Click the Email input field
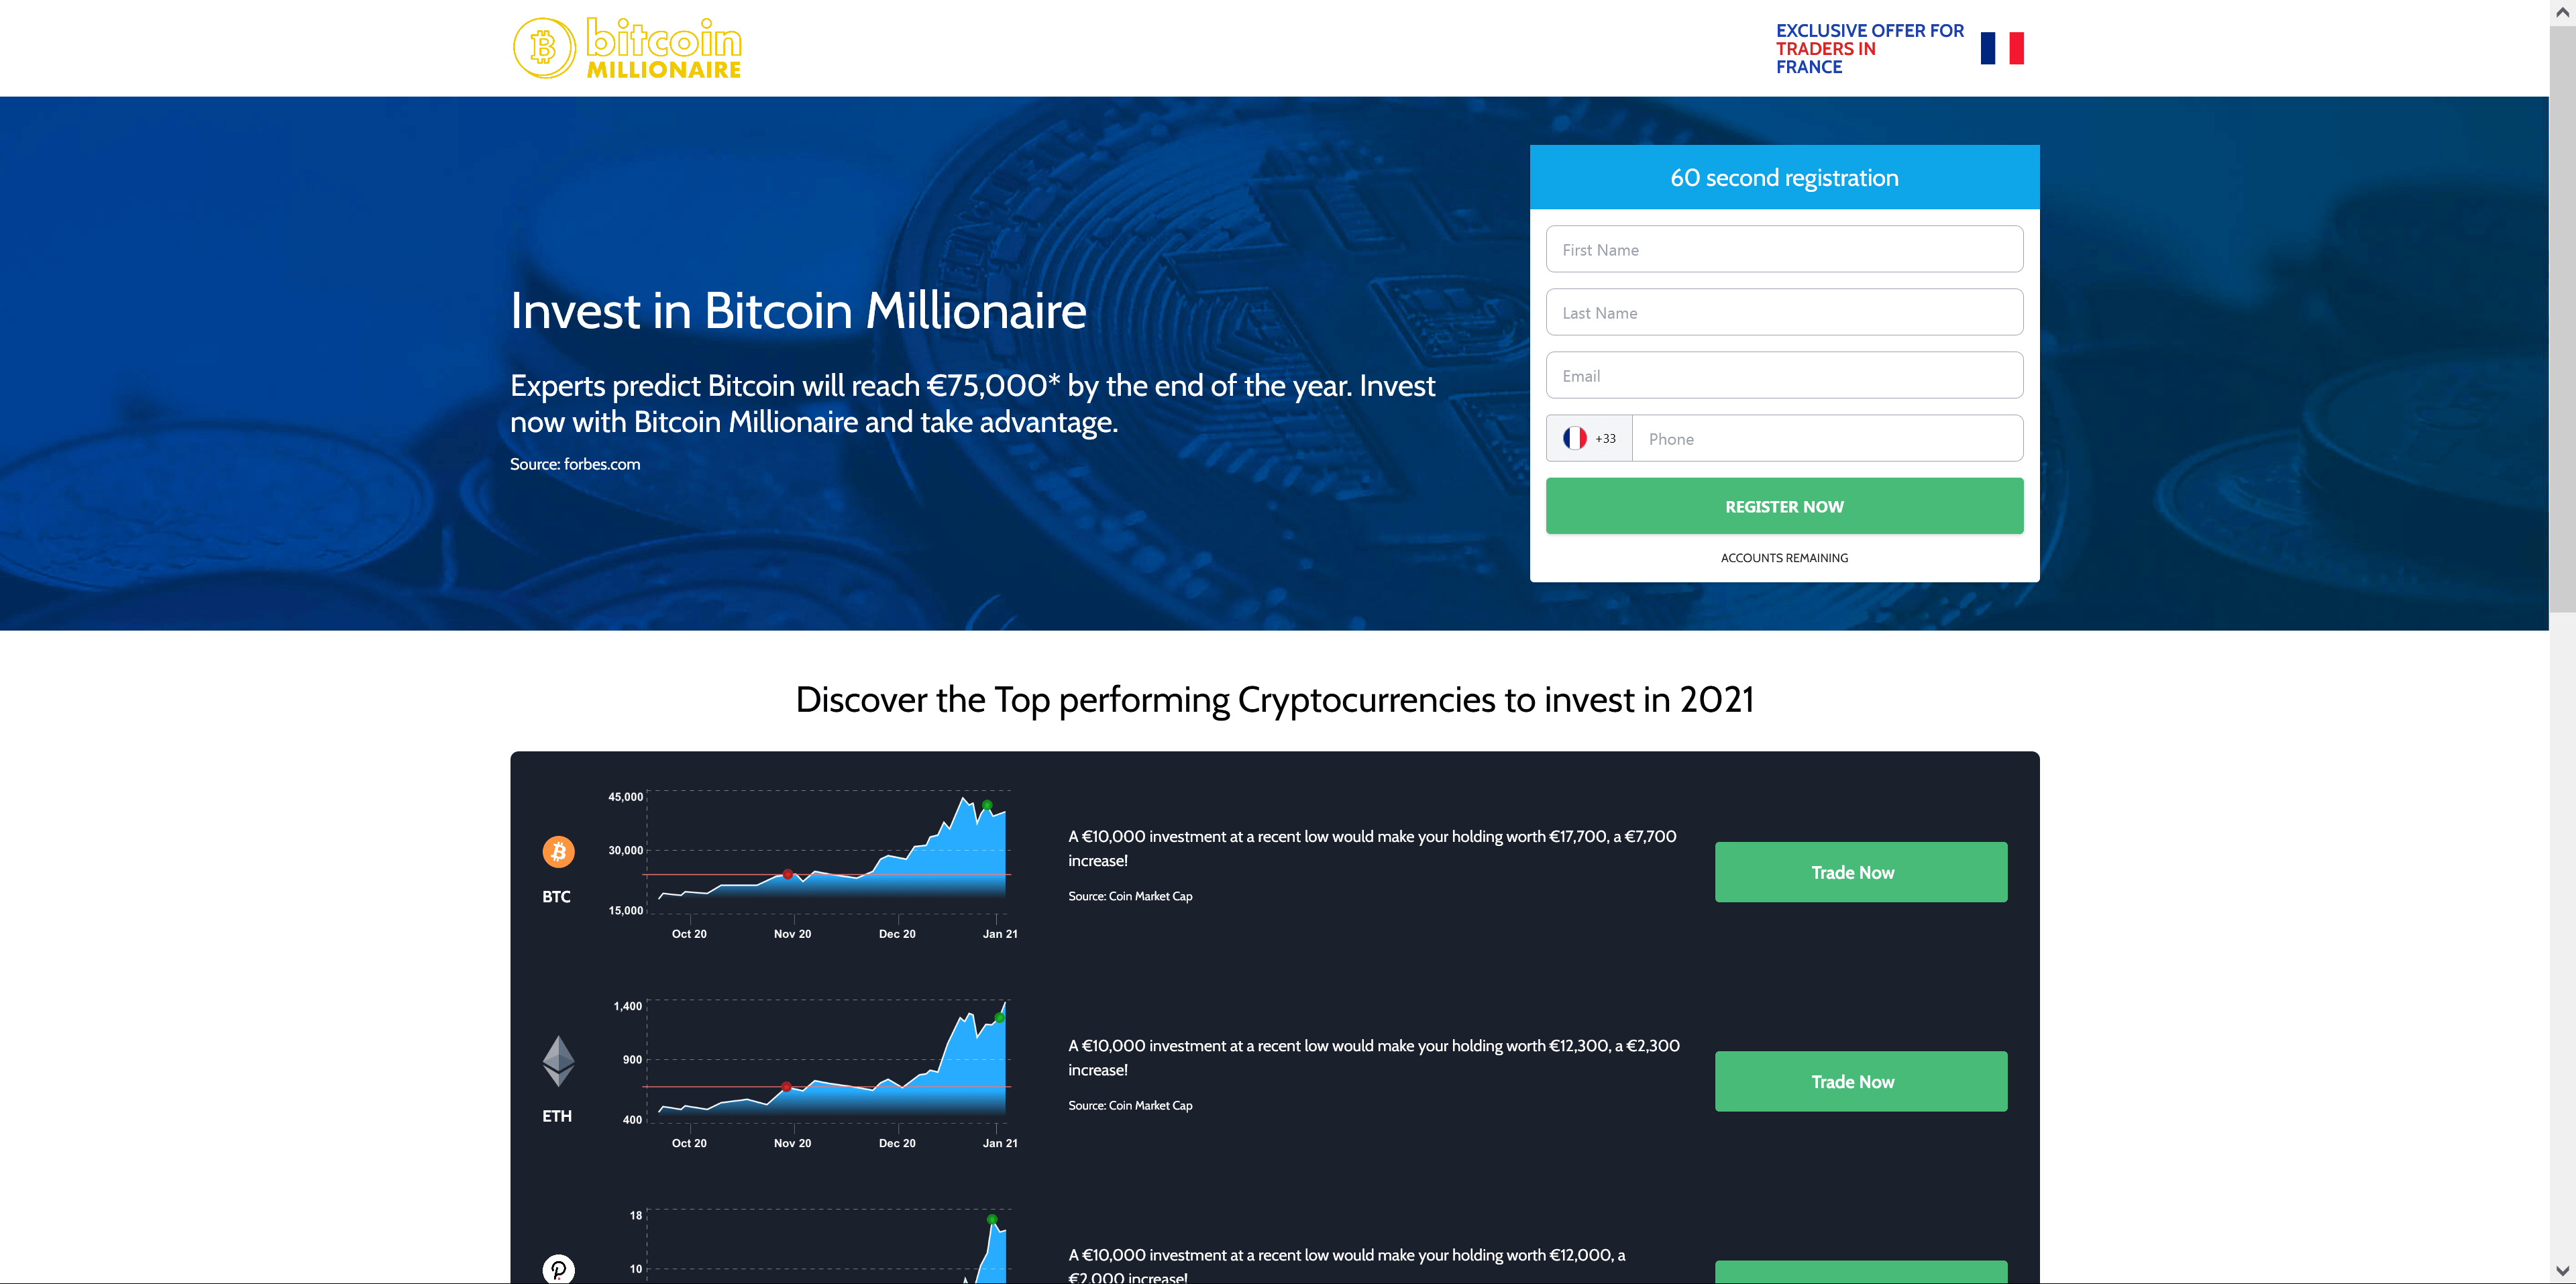 coord(1782,374)
